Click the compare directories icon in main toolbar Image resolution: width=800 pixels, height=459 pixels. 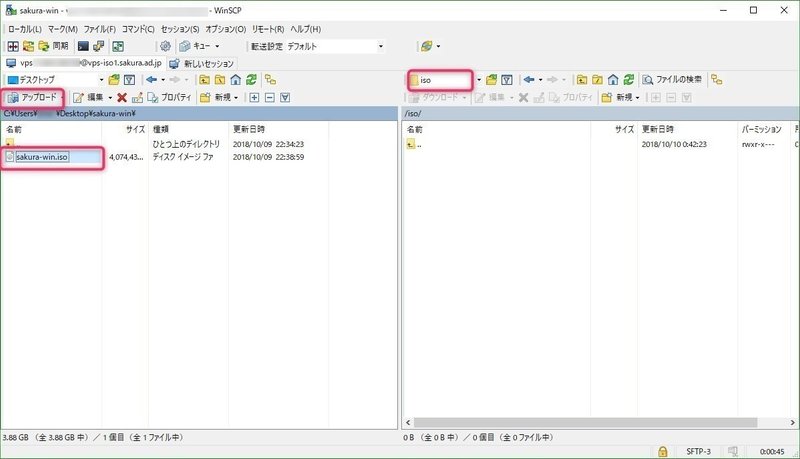[13, 46]
